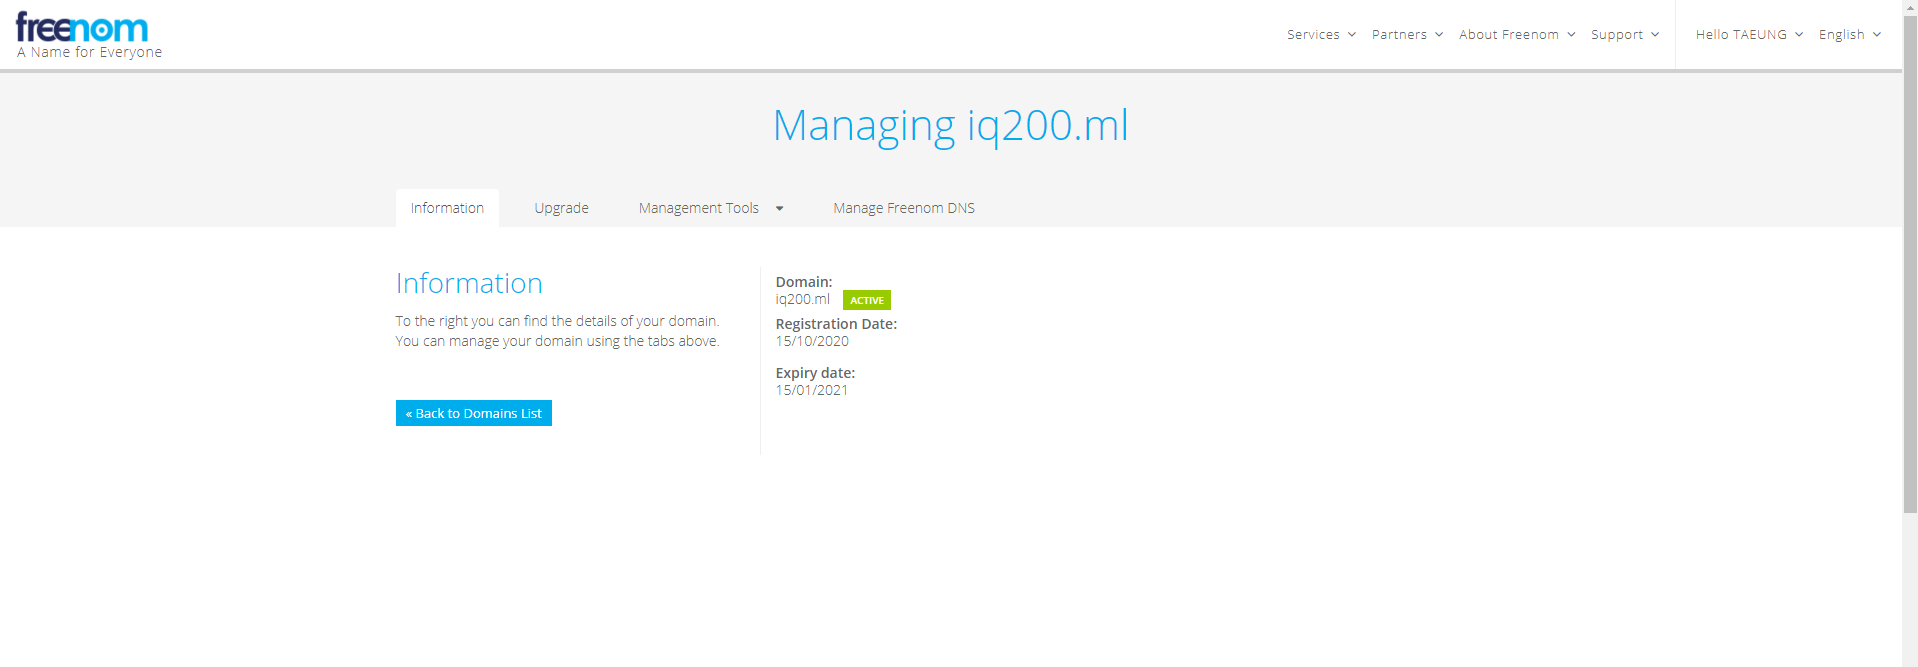Click the registration date 15/10/2020
Image resolution: width=1918 pixels, height=667 pixels.
click(x=812, y=341)
